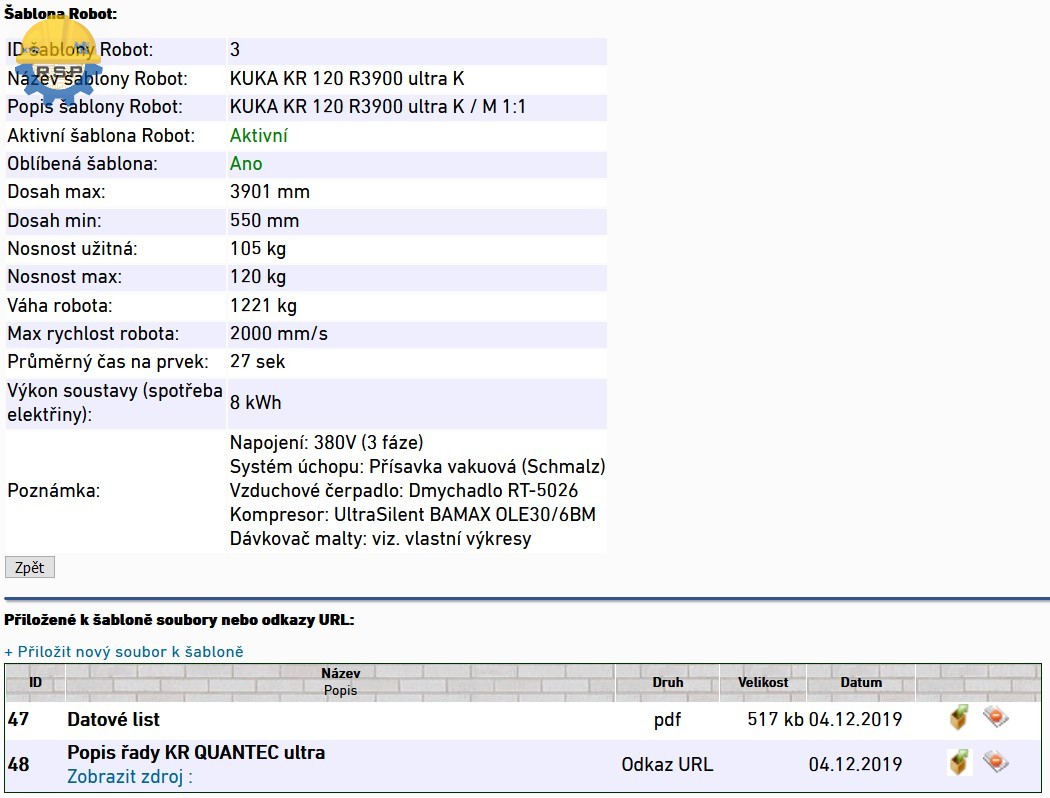Delete the Datové list attachment via red icon
1050x798 pixels.
point(996,717)
